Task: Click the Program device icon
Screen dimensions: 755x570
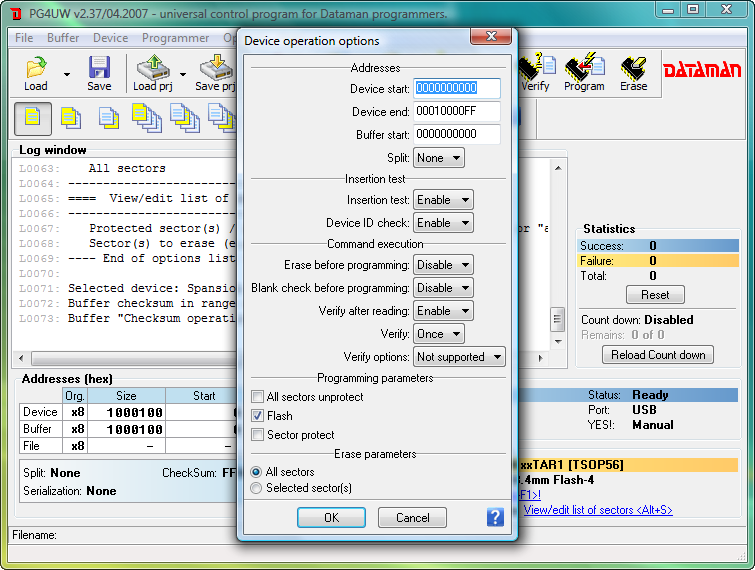Action: point(584,72)
